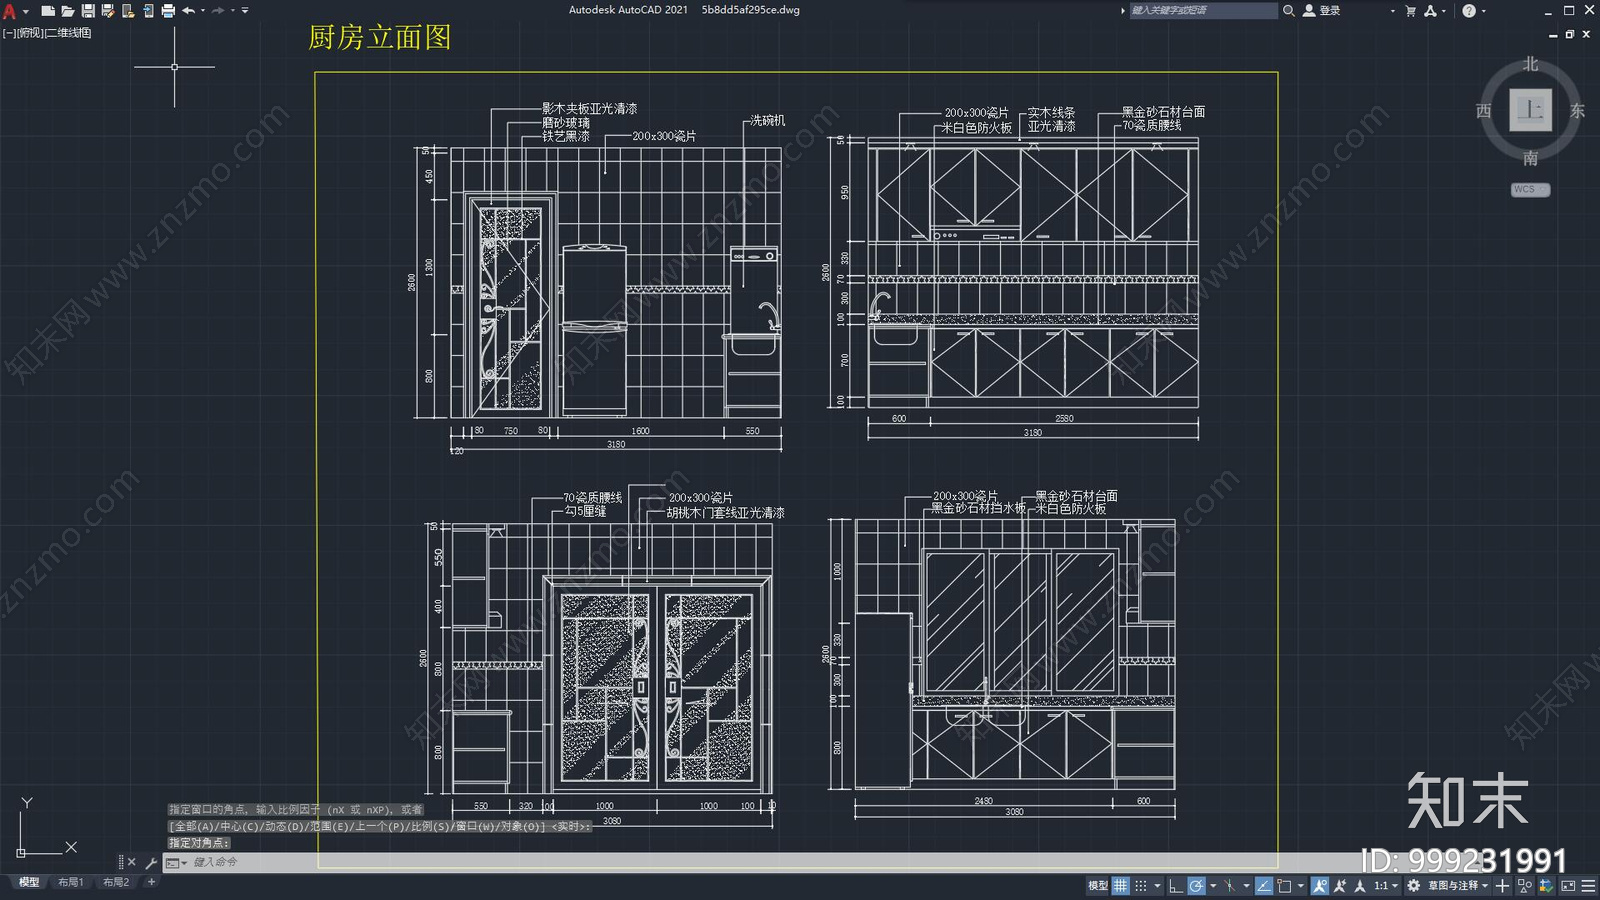This screenshot has width=1600, height=900.
Task: Expand the undo history dropdown arrow
Action: pos(203,11)
